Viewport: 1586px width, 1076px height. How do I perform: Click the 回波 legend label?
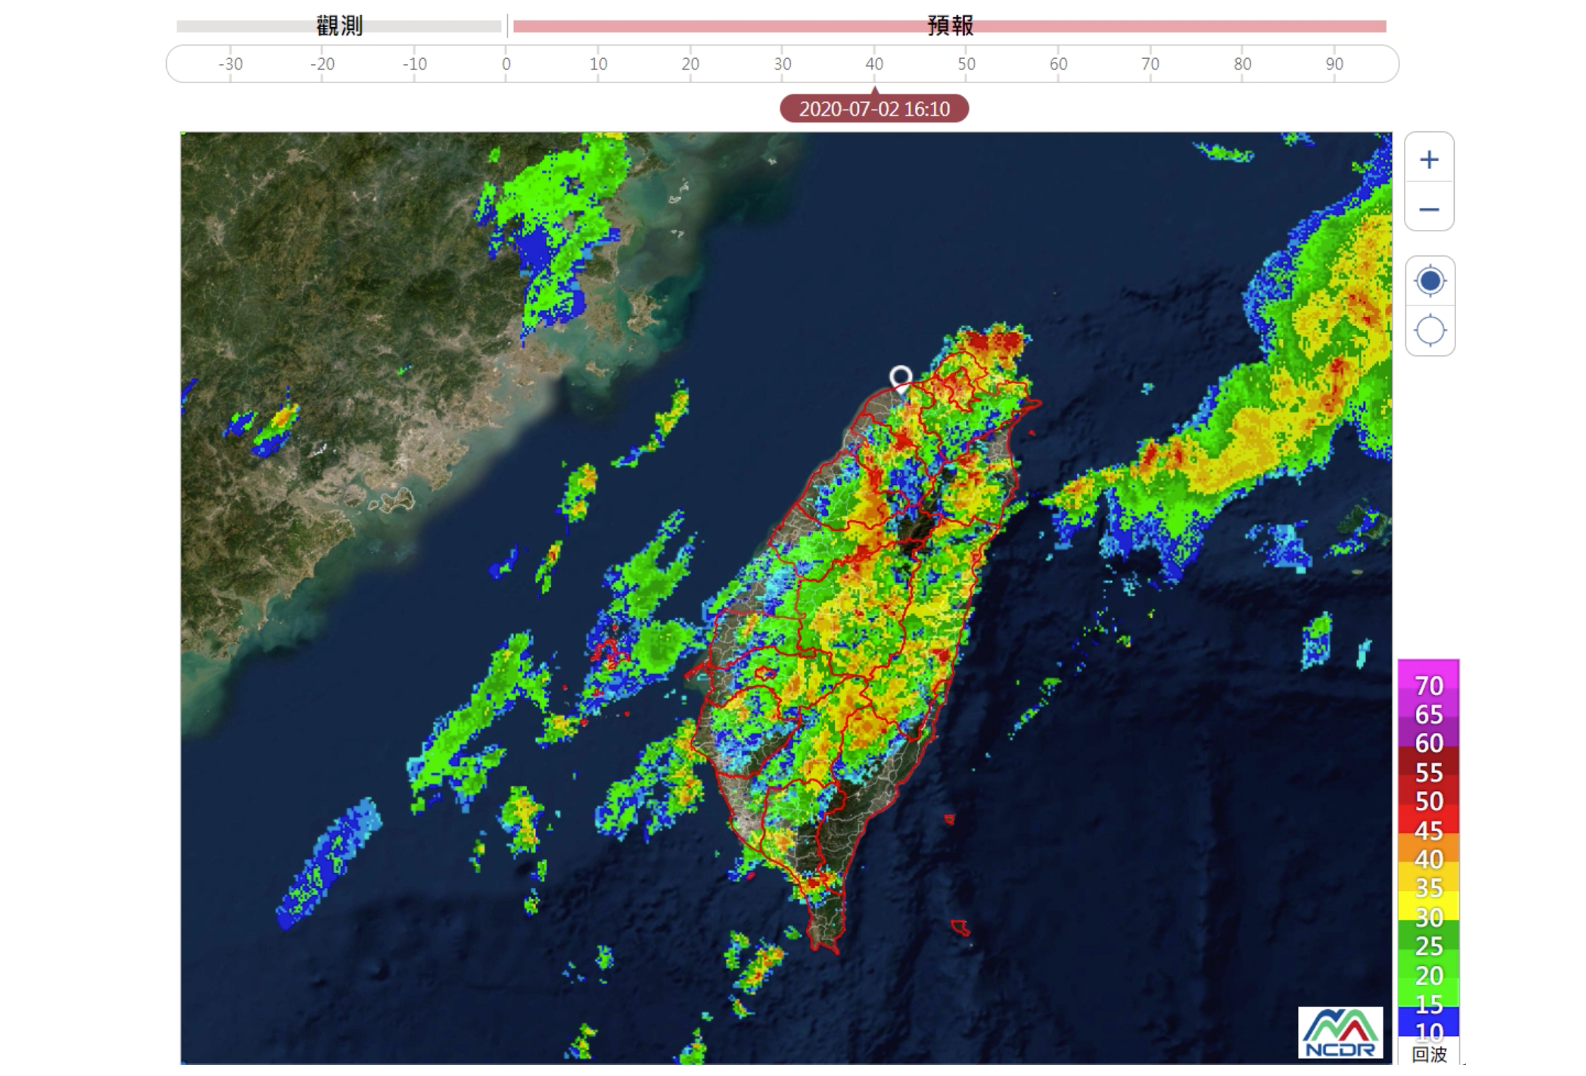[1429, 1054]
